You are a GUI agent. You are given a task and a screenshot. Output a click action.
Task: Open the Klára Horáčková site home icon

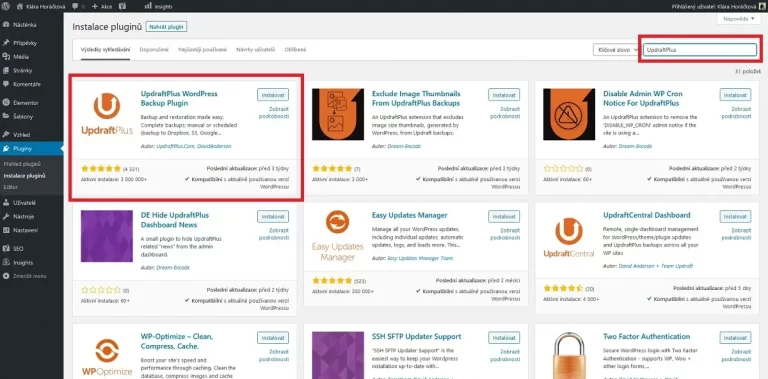point(19,6)
